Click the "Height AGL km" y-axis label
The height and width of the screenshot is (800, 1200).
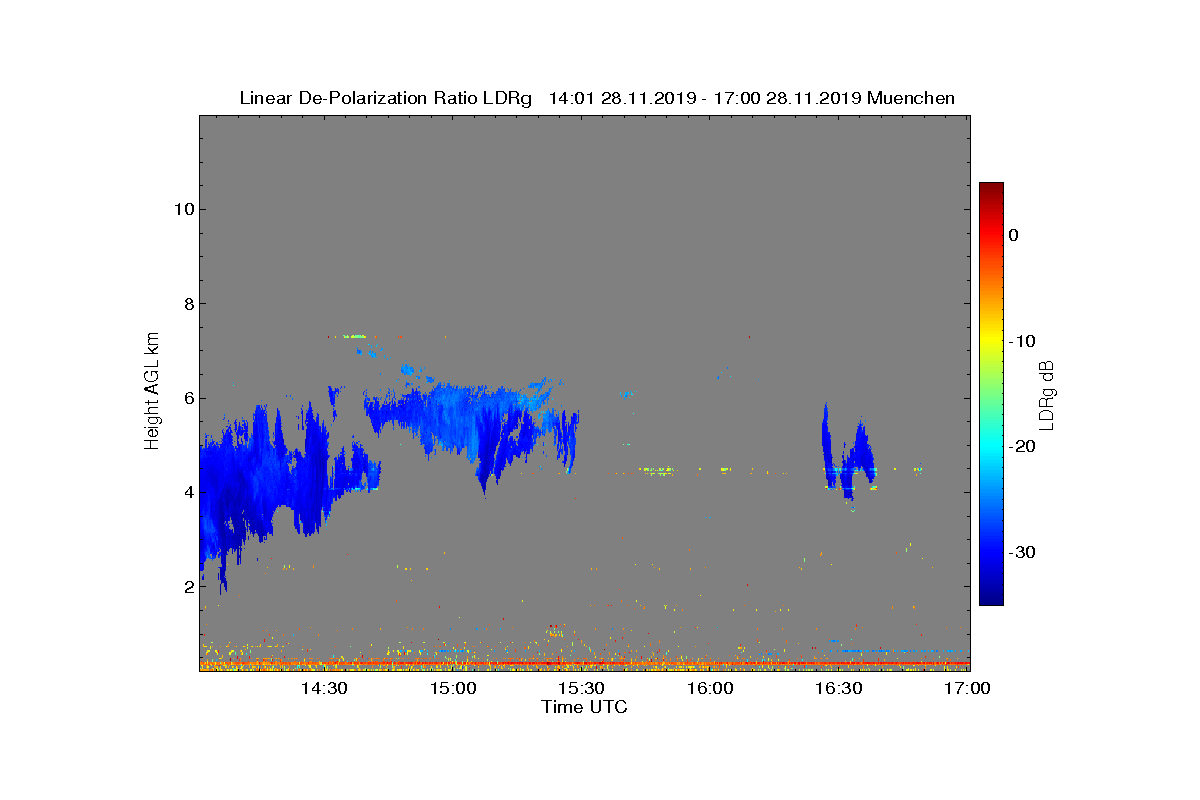point(152,392)
